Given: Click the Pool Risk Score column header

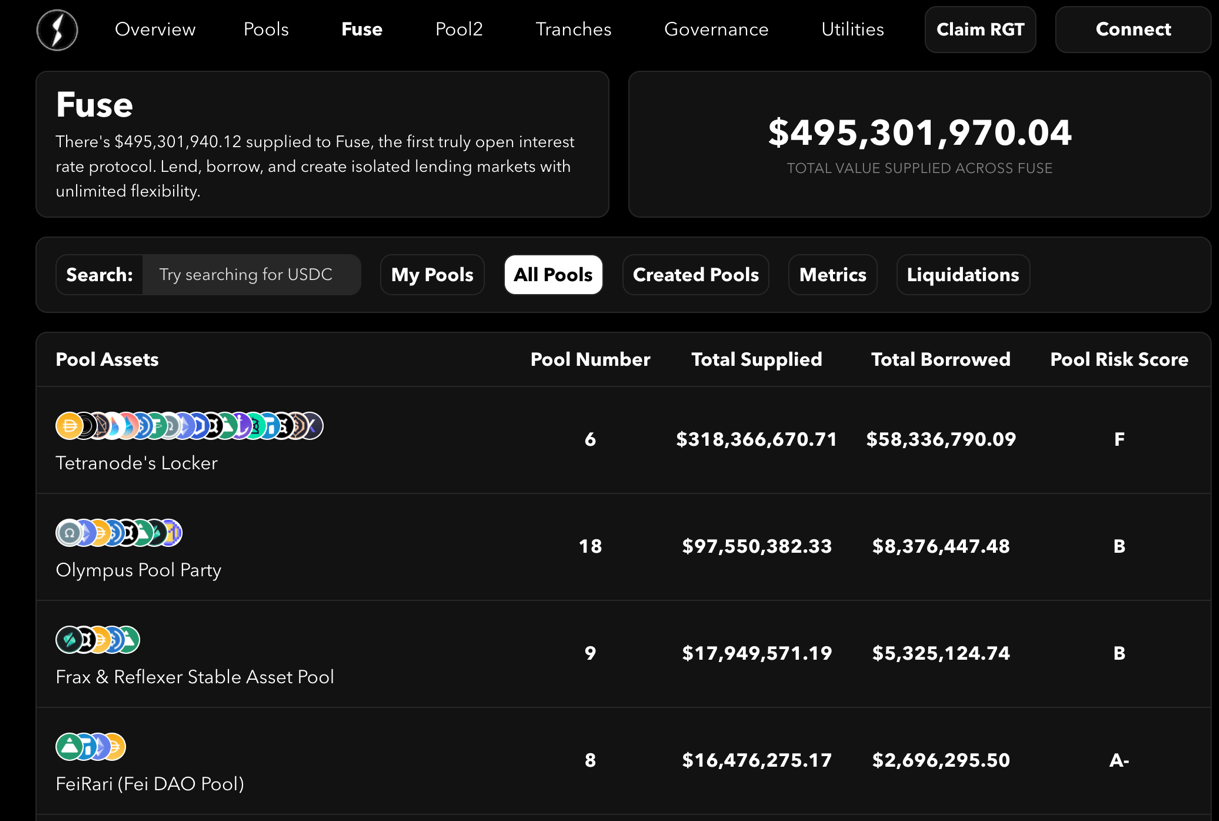Looking at the screenshot, I should click(x=1119, y=360).
